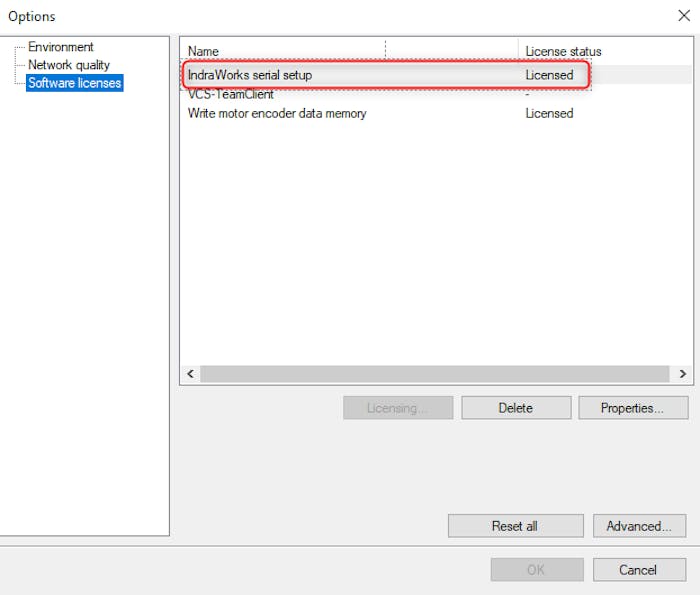700x595 pixels.
Task: Confirm the dialog with OK
Action: click(x=535, y=570)
